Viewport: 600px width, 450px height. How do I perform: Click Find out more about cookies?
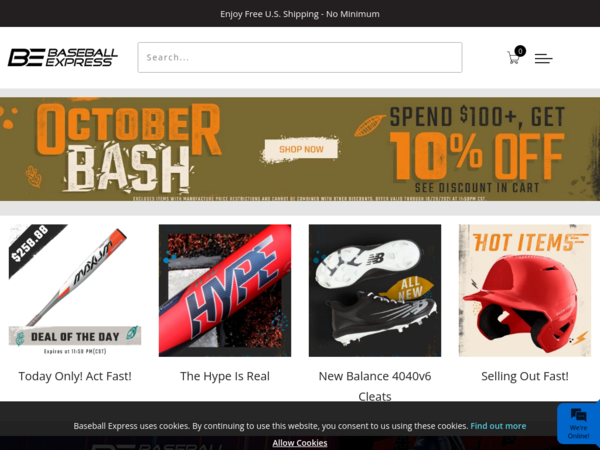(x=498, y=426)
